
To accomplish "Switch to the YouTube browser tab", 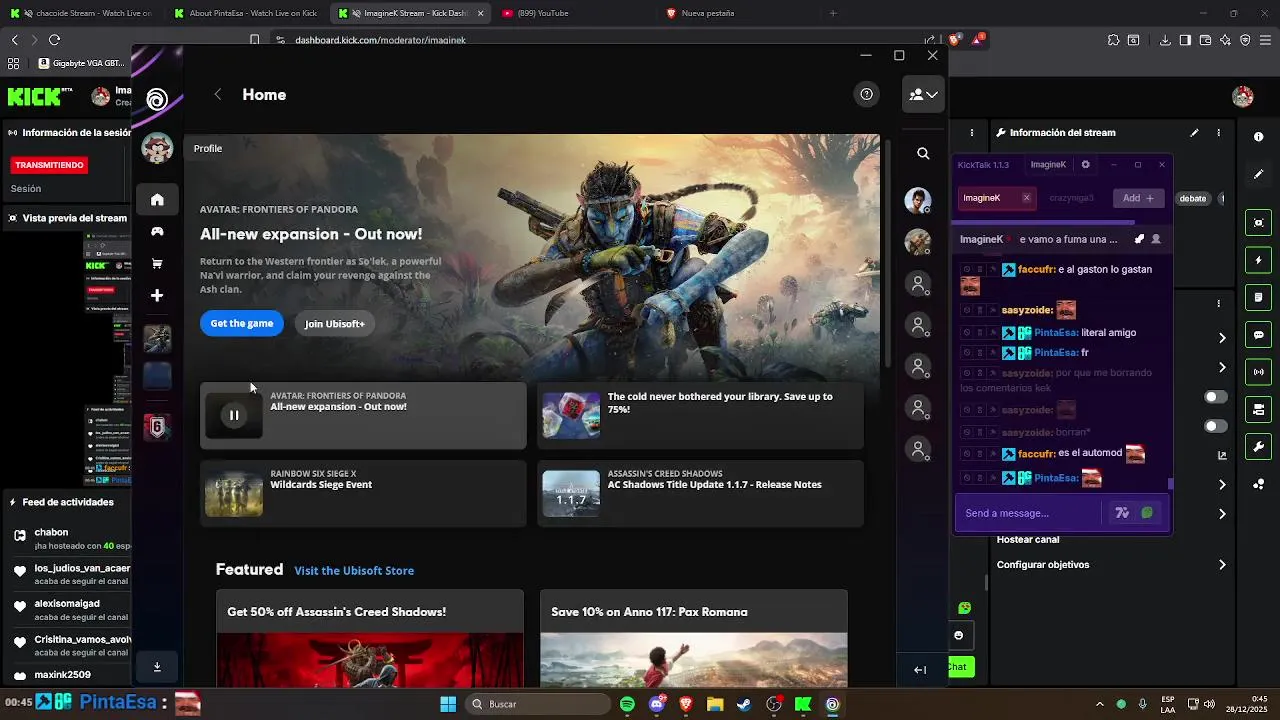I will tap(572, 13).
